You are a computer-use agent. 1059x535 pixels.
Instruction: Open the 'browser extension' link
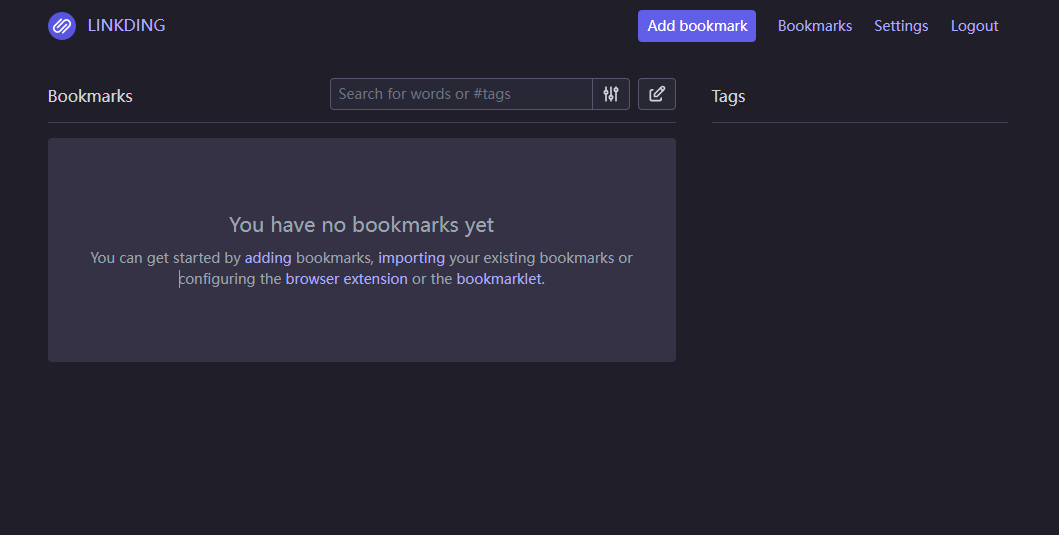pyautogui.click(x=346, y=279)
